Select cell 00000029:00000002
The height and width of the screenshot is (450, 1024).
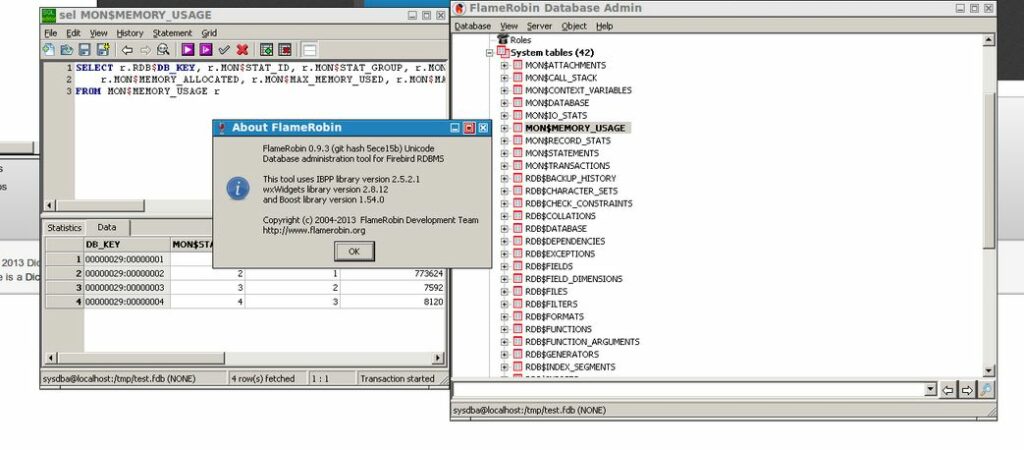click(127, 274)
